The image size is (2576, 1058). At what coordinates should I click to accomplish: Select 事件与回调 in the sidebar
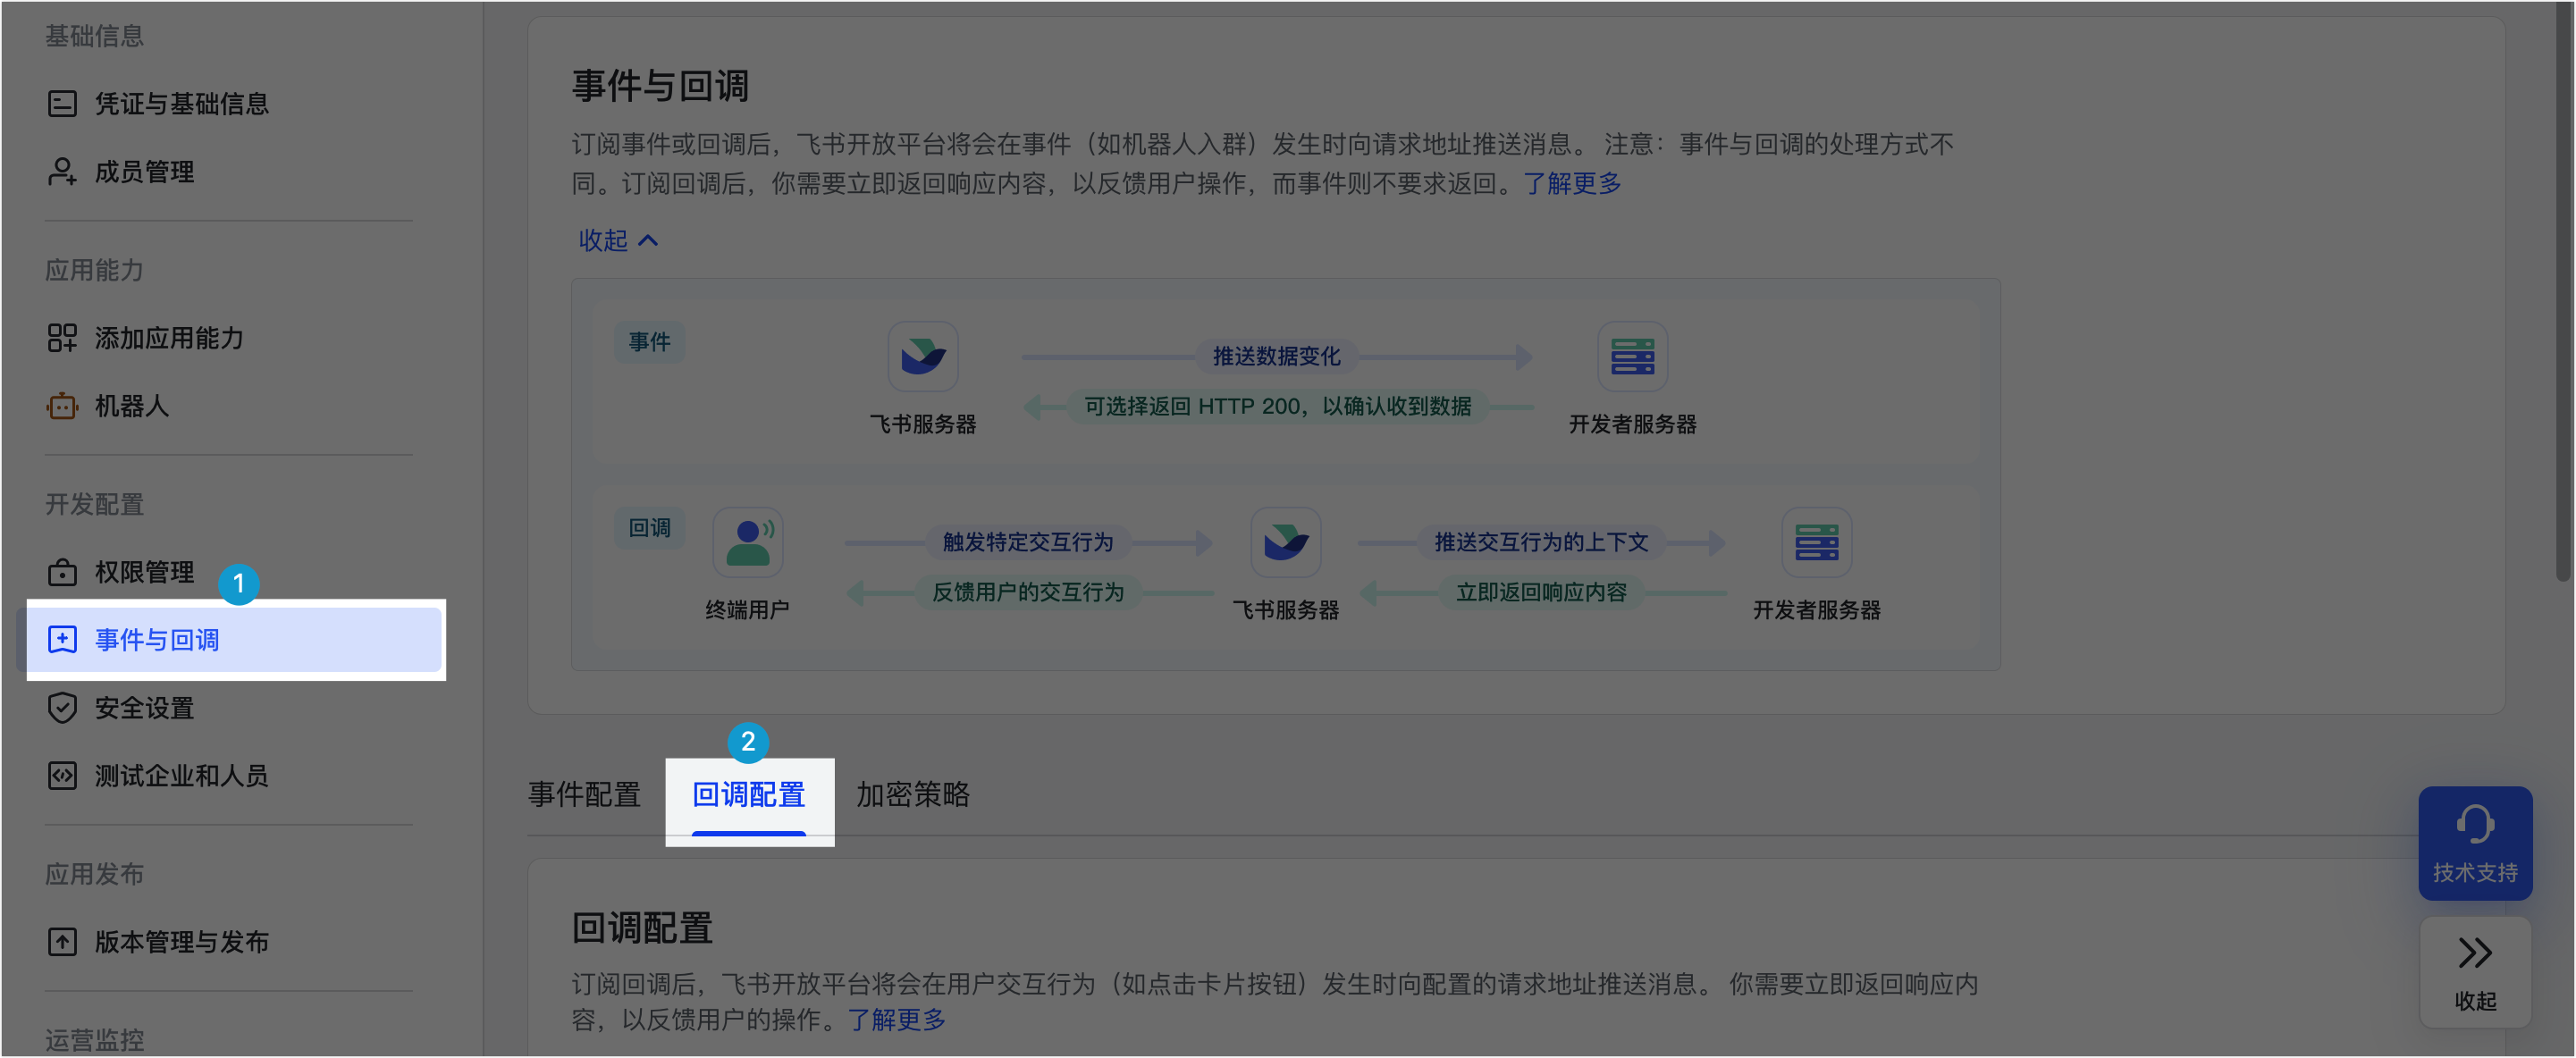coord(156,640)
